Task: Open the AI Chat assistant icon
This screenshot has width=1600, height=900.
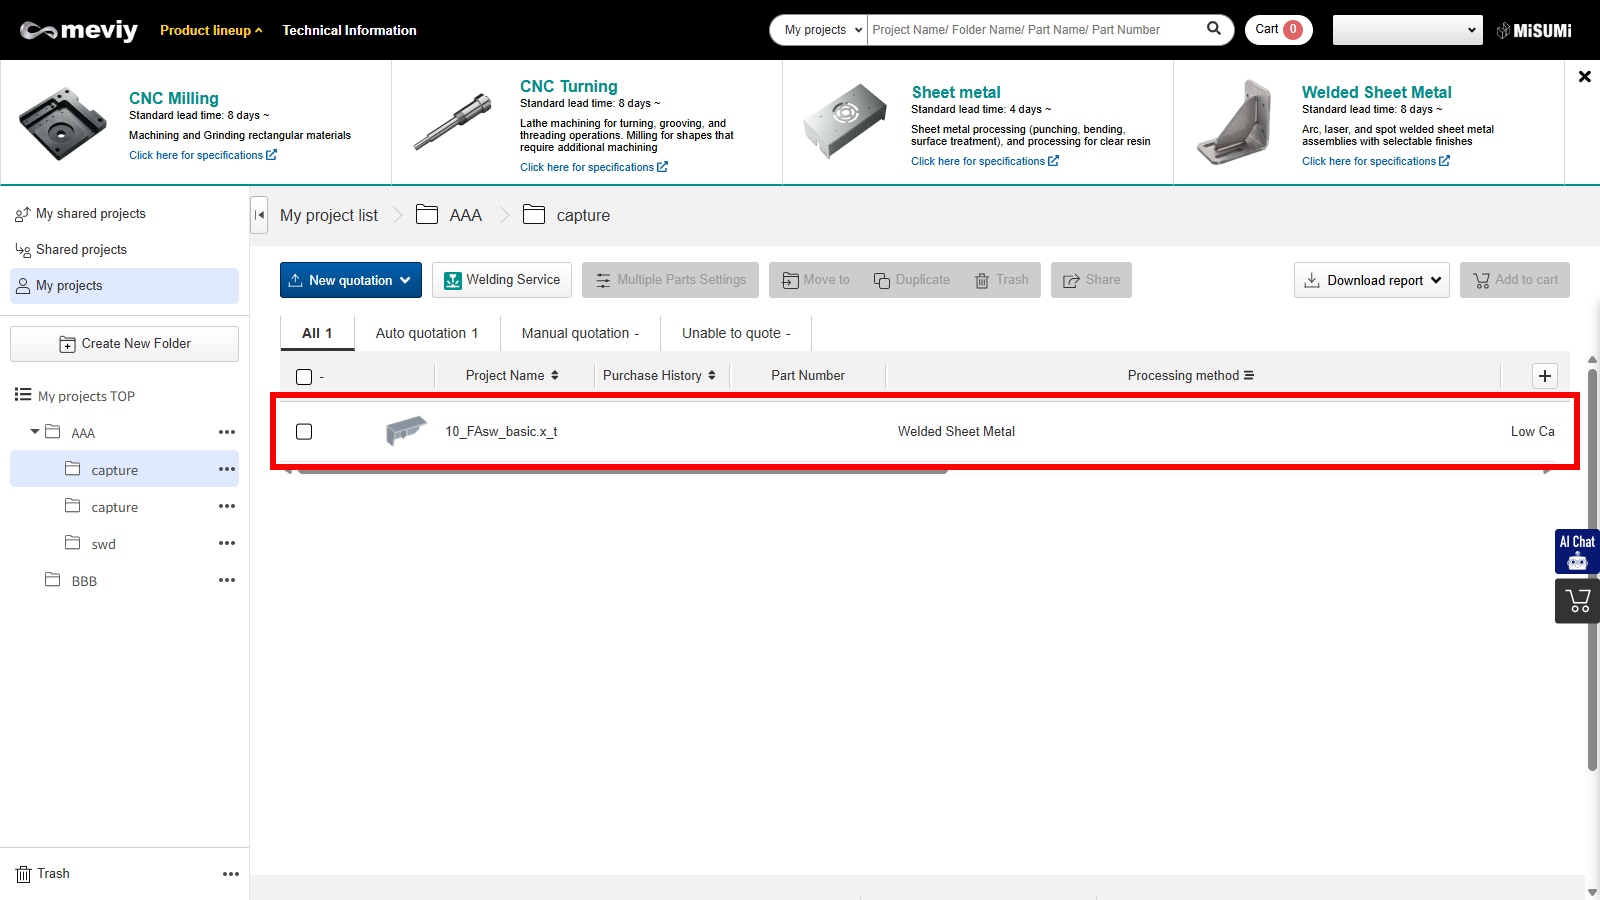Action: pyautogui.click(x=1577, y=551)
